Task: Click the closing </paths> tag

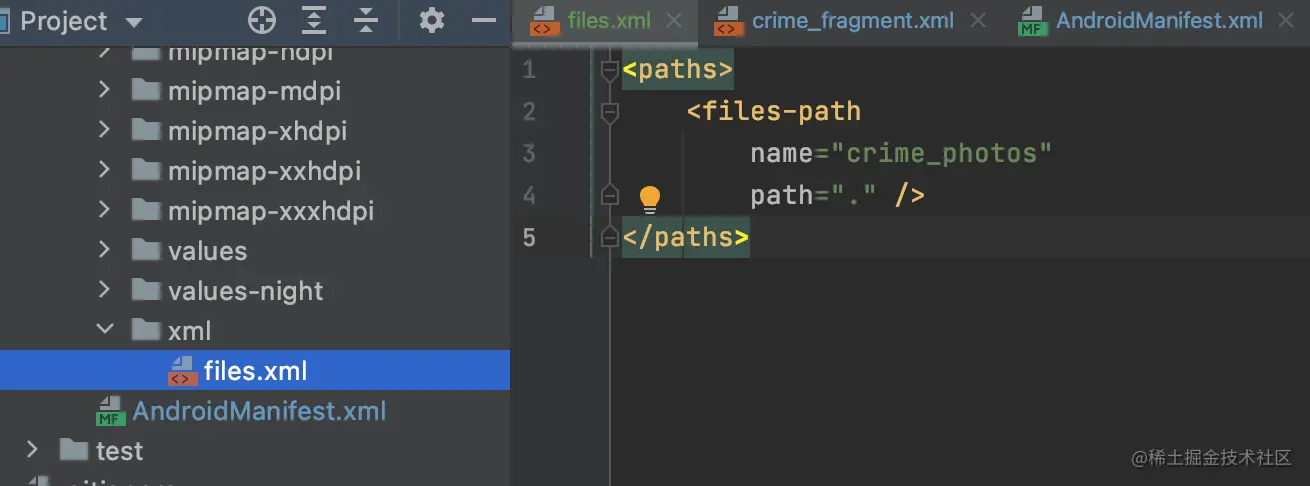Action: click(685, 237)
